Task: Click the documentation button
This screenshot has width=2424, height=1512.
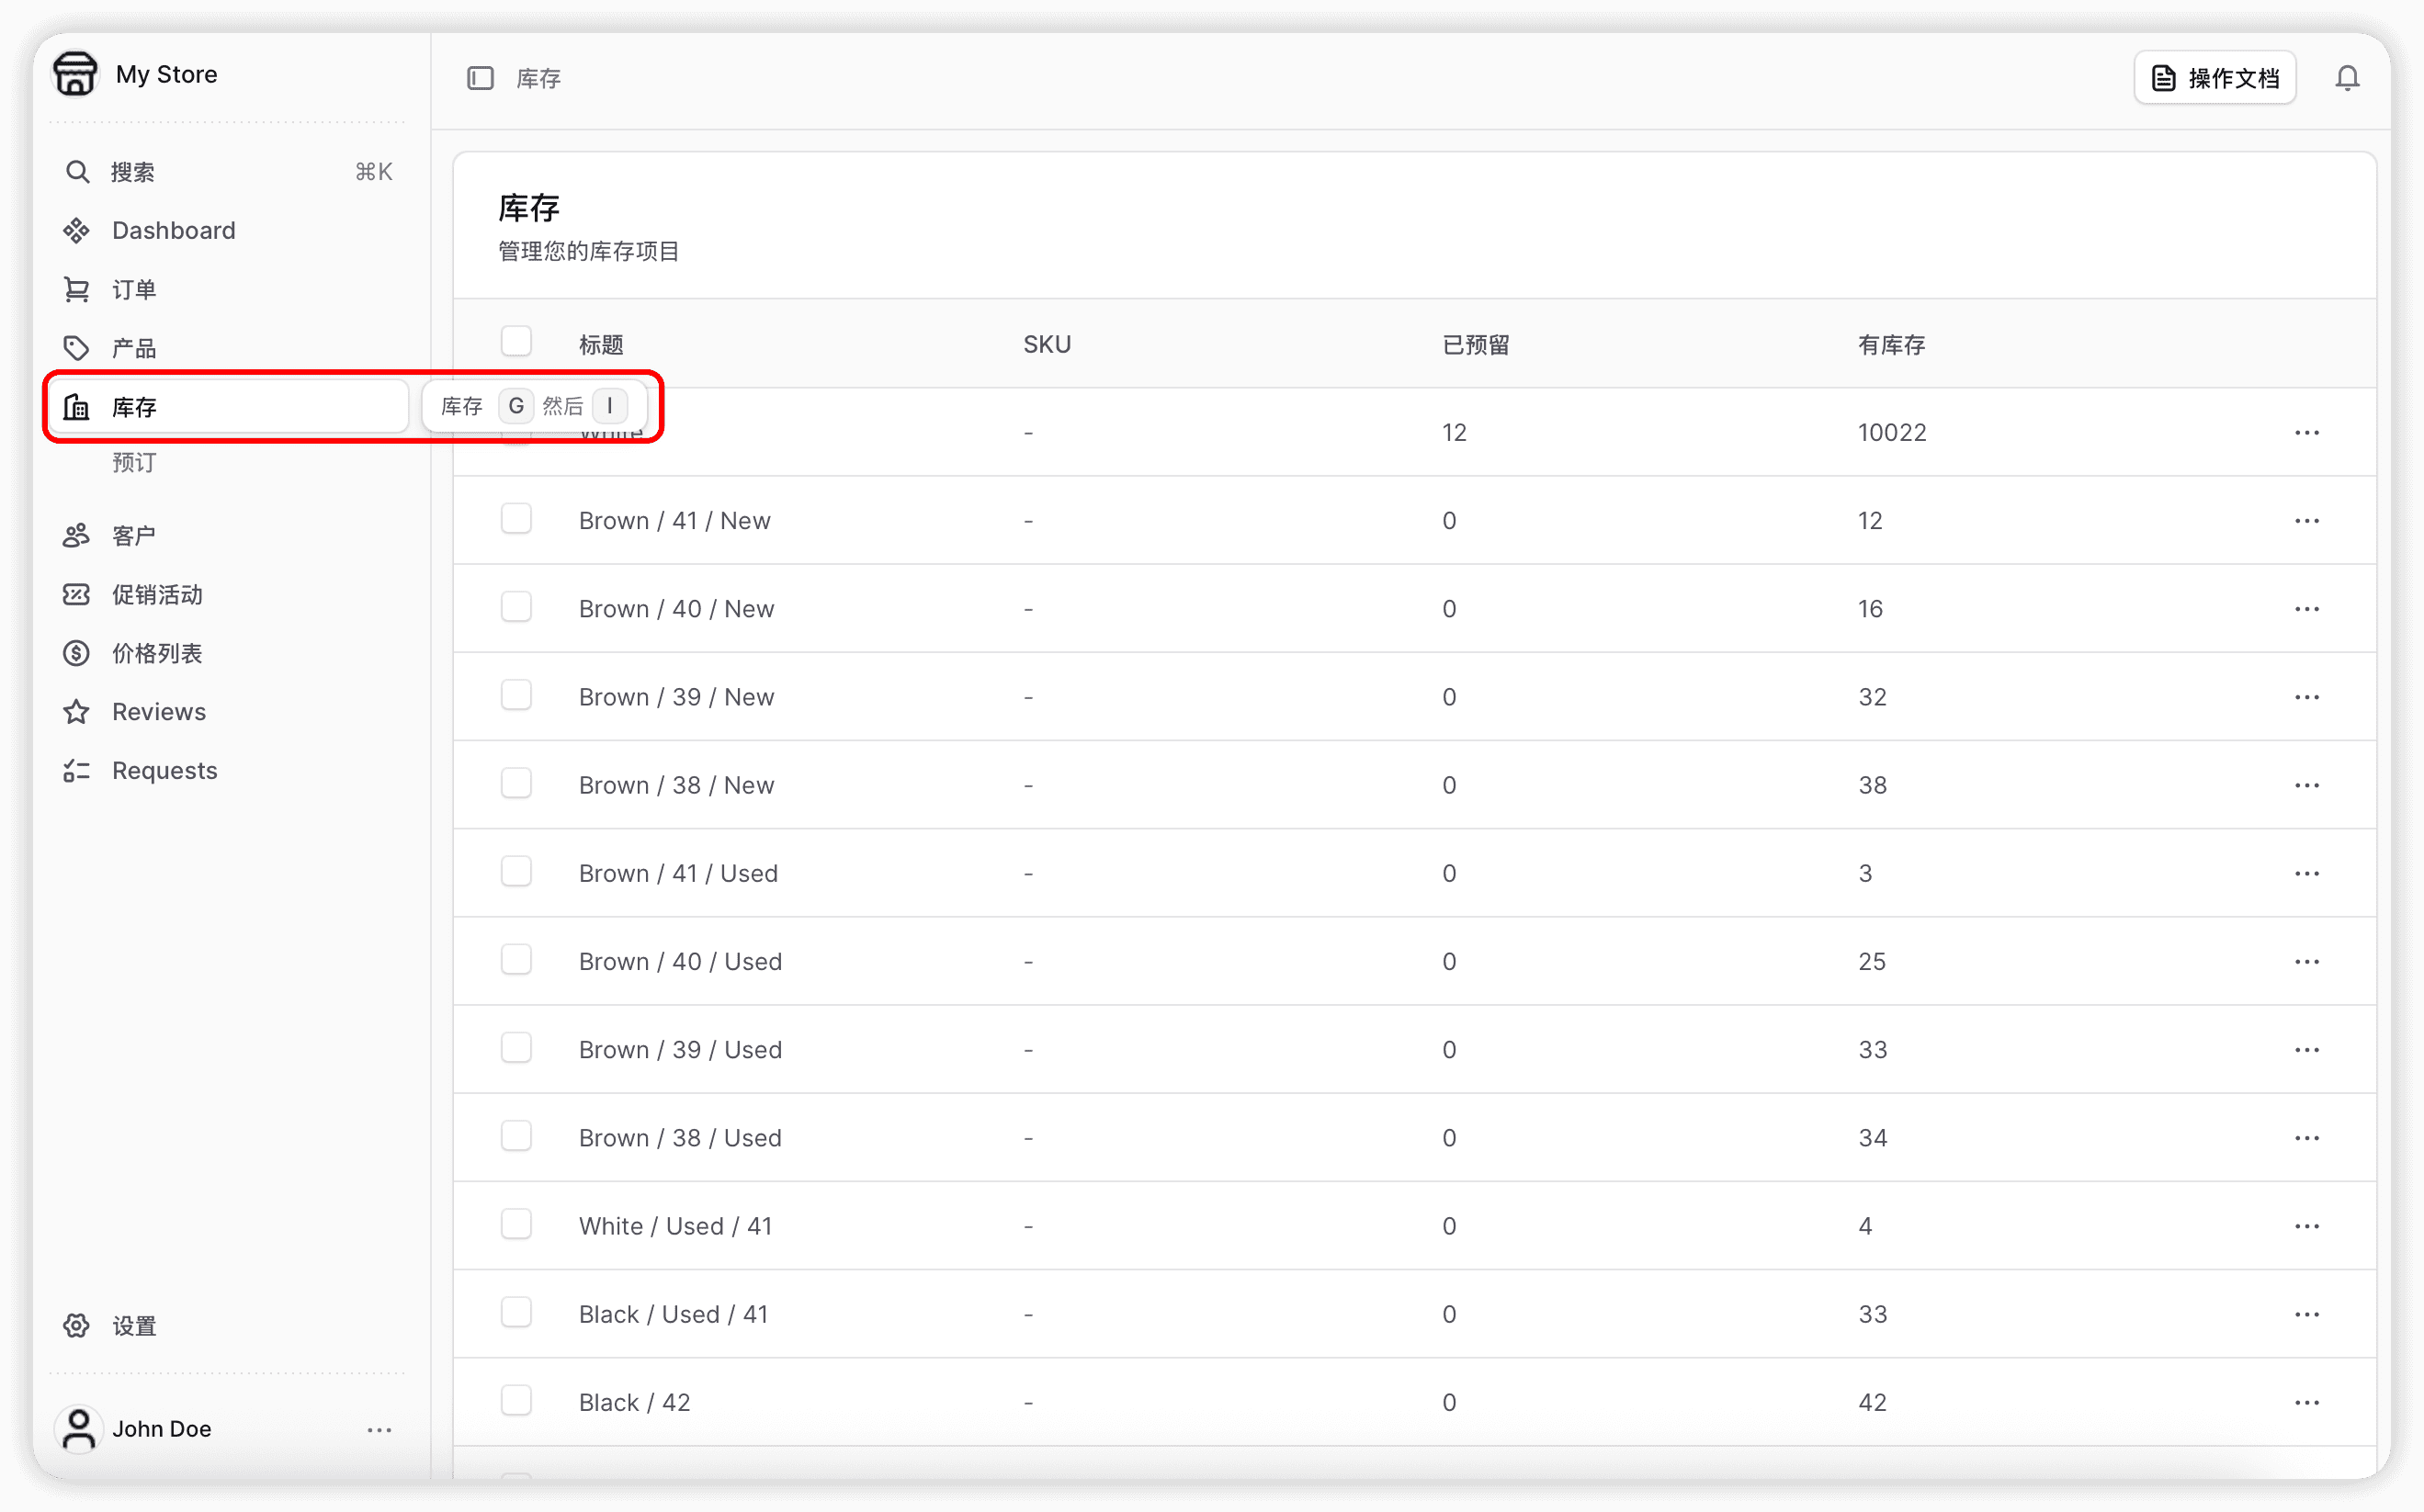Action: click(x=2214, y=78)
